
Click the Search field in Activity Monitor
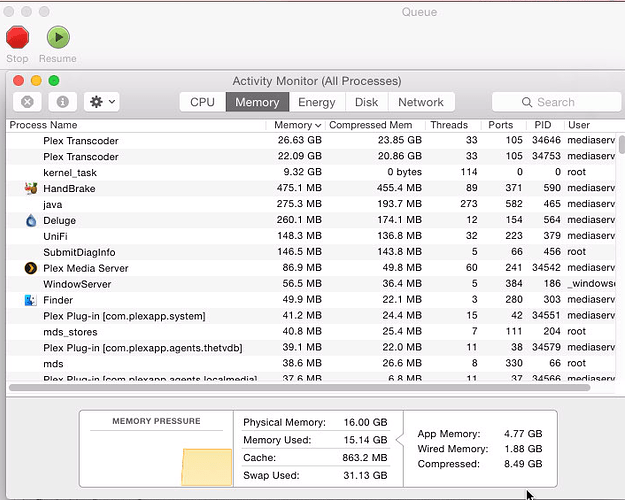[556, 102]
